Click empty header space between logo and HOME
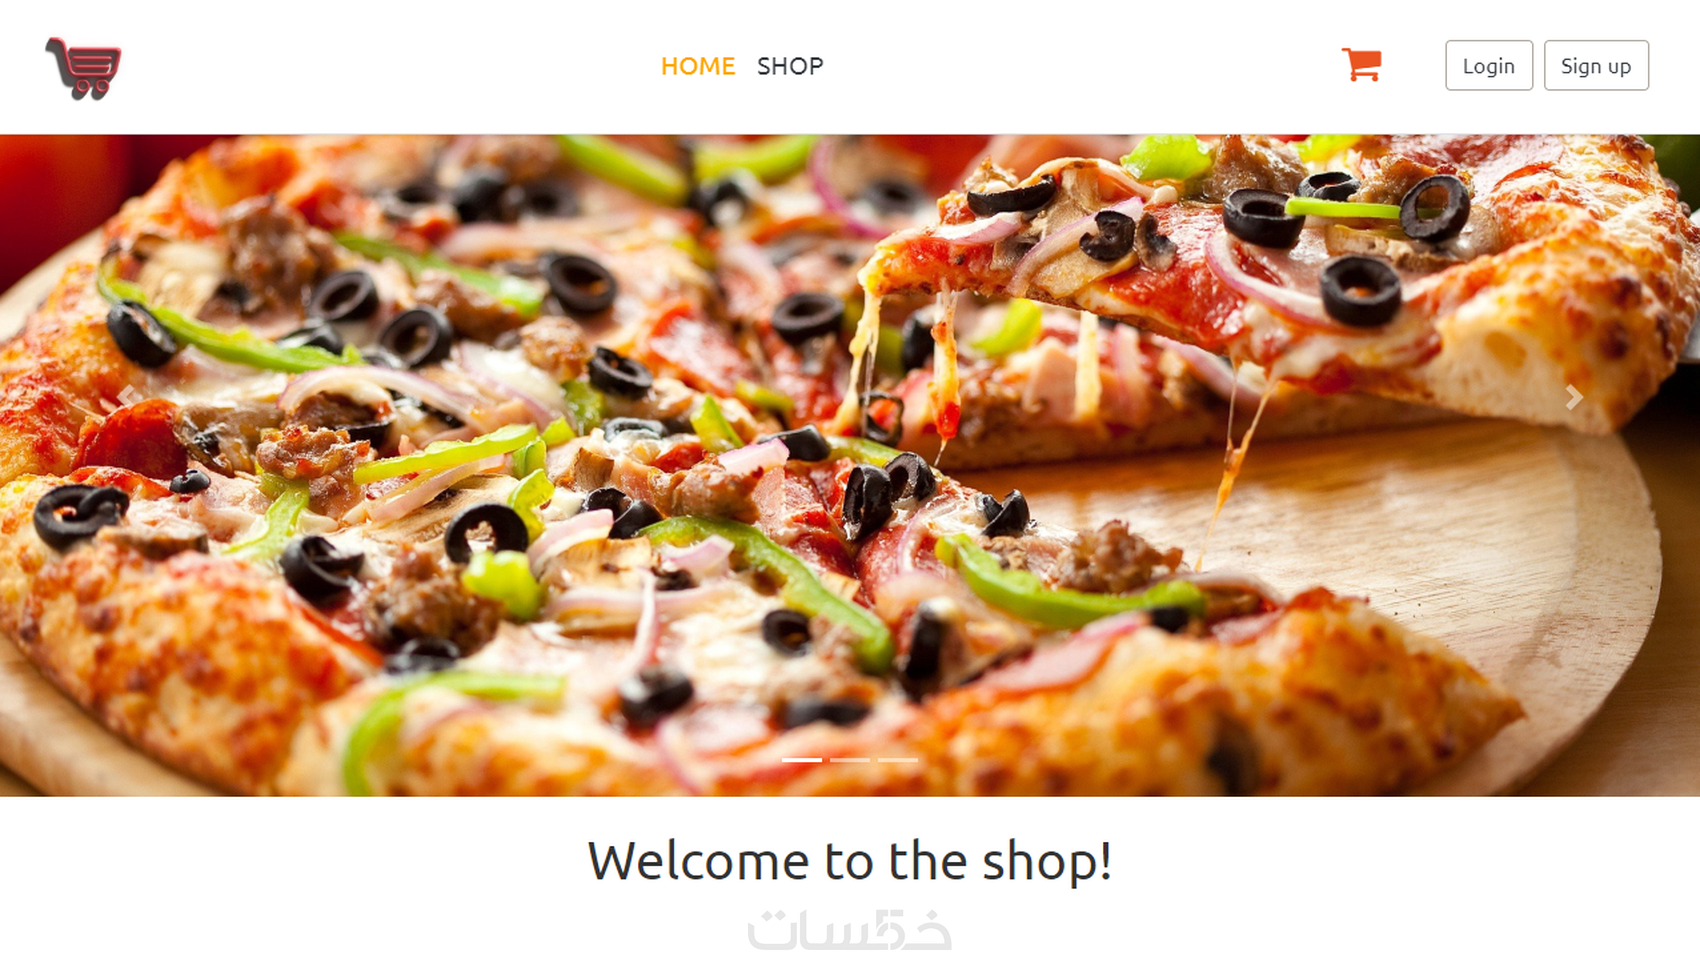This screenshot has width=1700, height=970. [390, 66]
